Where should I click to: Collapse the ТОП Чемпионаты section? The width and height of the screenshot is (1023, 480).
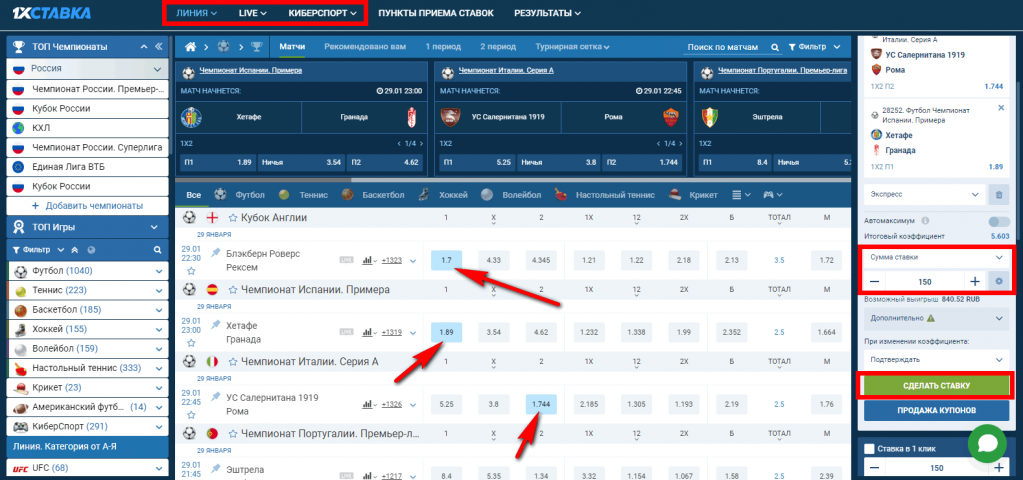144,47
